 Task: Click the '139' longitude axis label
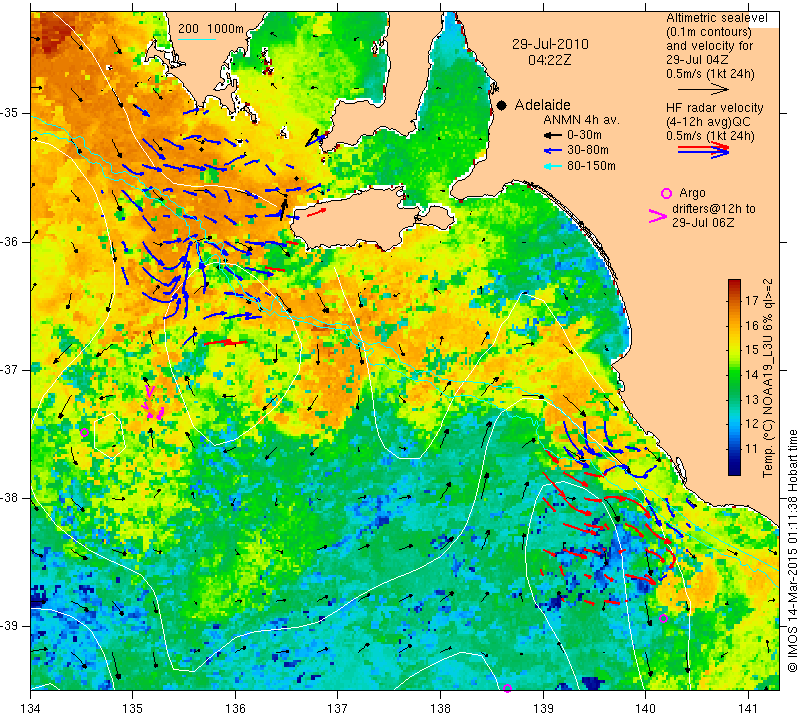pyautogui.click(x=543, y=709)
